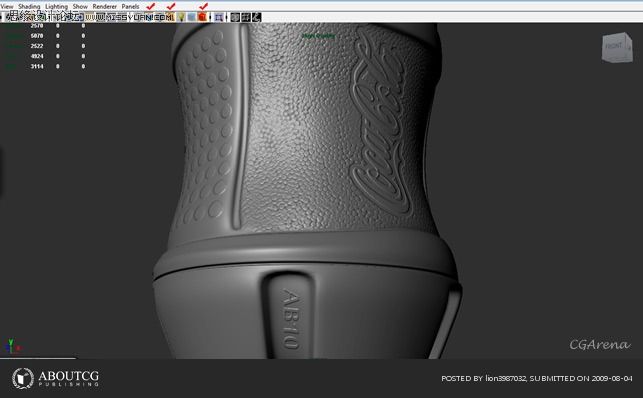Click the first dark panel toolbar icon
Image resolution: width=643 pixels, height=398 pixels.
[x=235, y=17]
